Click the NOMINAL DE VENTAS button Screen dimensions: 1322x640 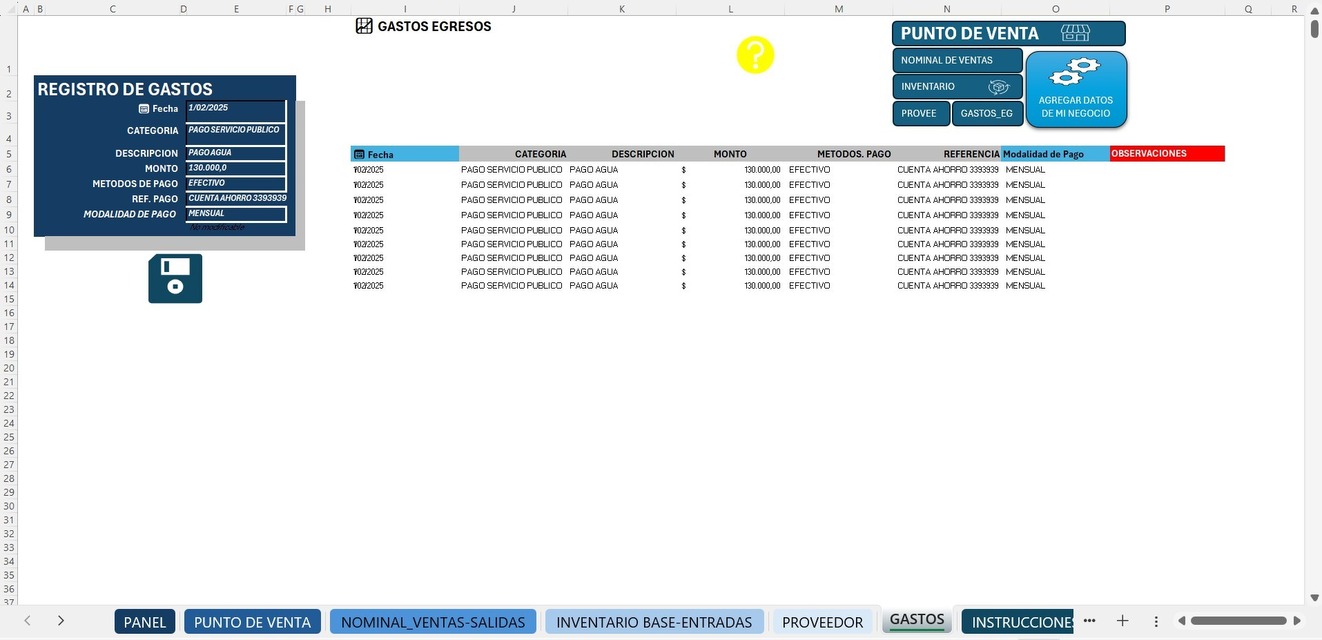[957, 60]
